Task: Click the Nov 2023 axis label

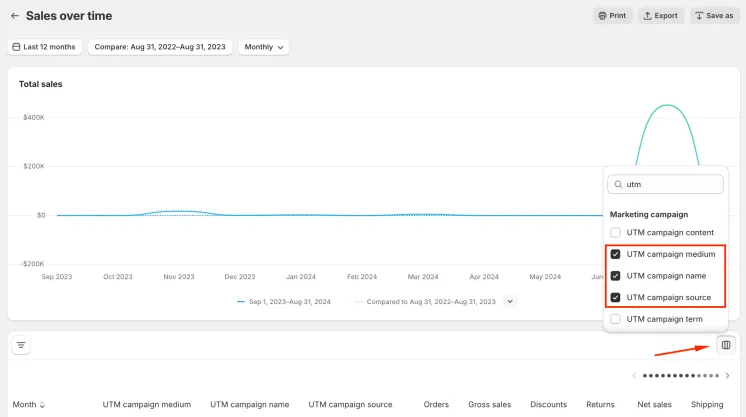Action: tap(179, 277)
